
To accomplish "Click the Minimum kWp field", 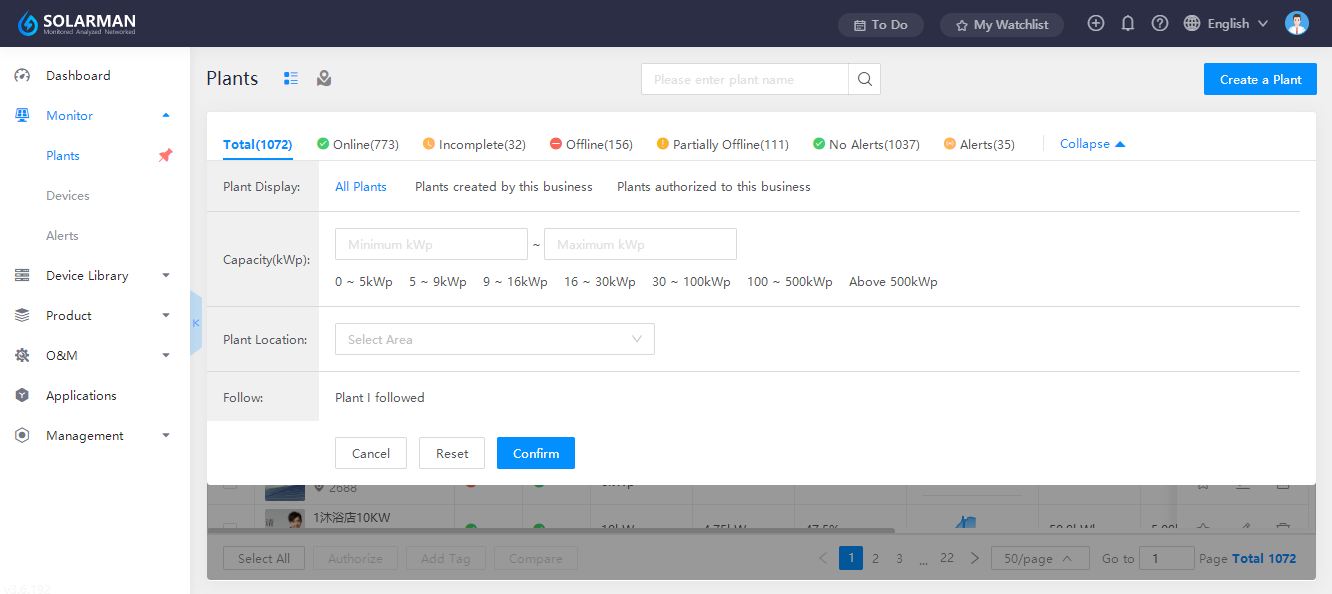I will 431,244.
